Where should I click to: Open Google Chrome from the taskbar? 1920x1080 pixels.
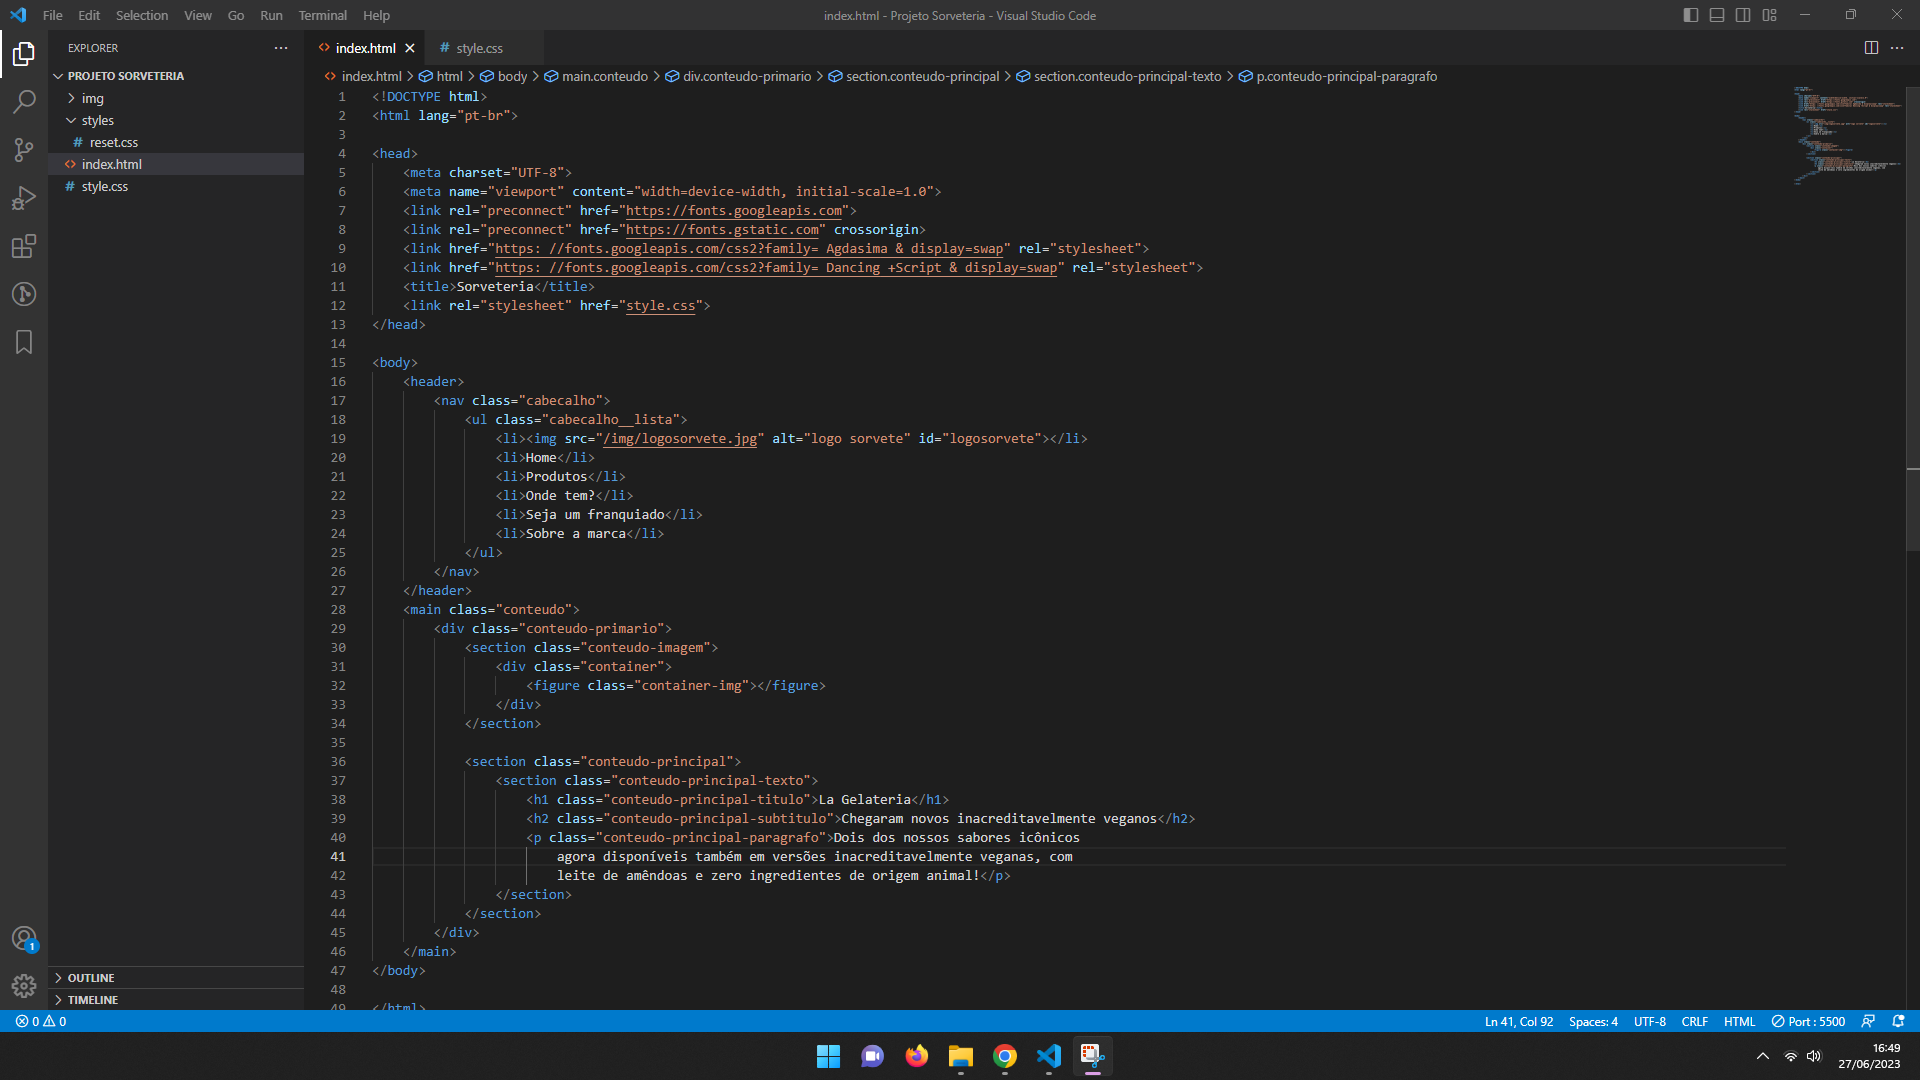pos(1005,1056)
